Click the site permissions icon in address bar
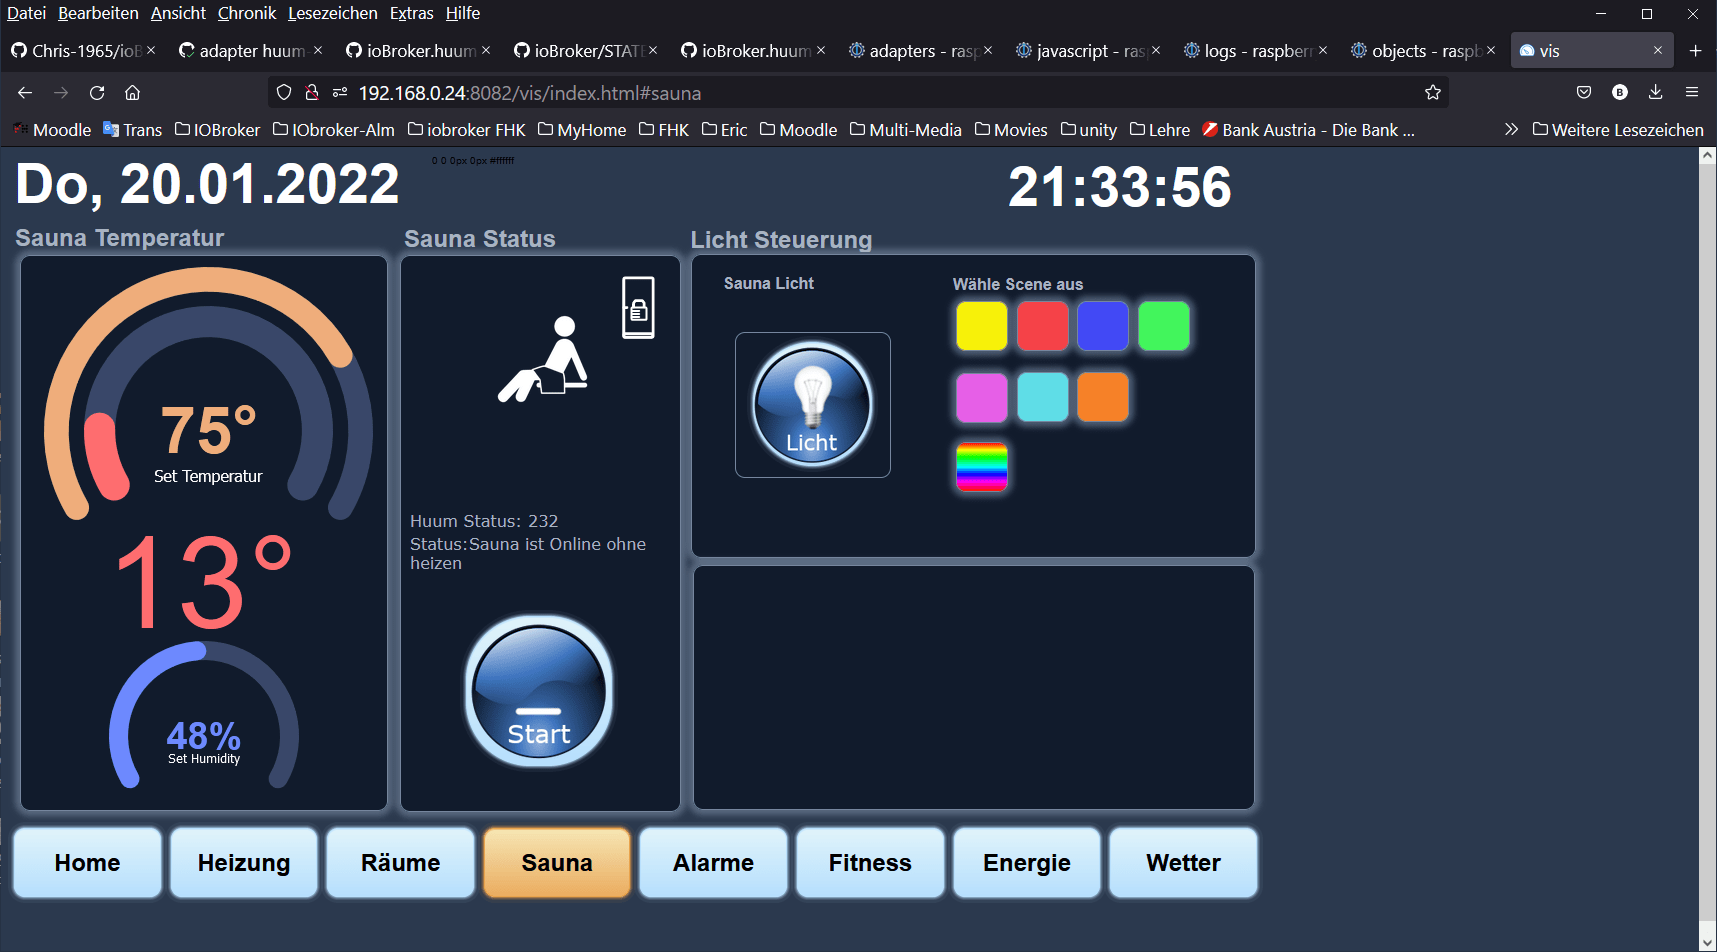Viewport: 1717px width, 952px height. (x=340, y=93)
